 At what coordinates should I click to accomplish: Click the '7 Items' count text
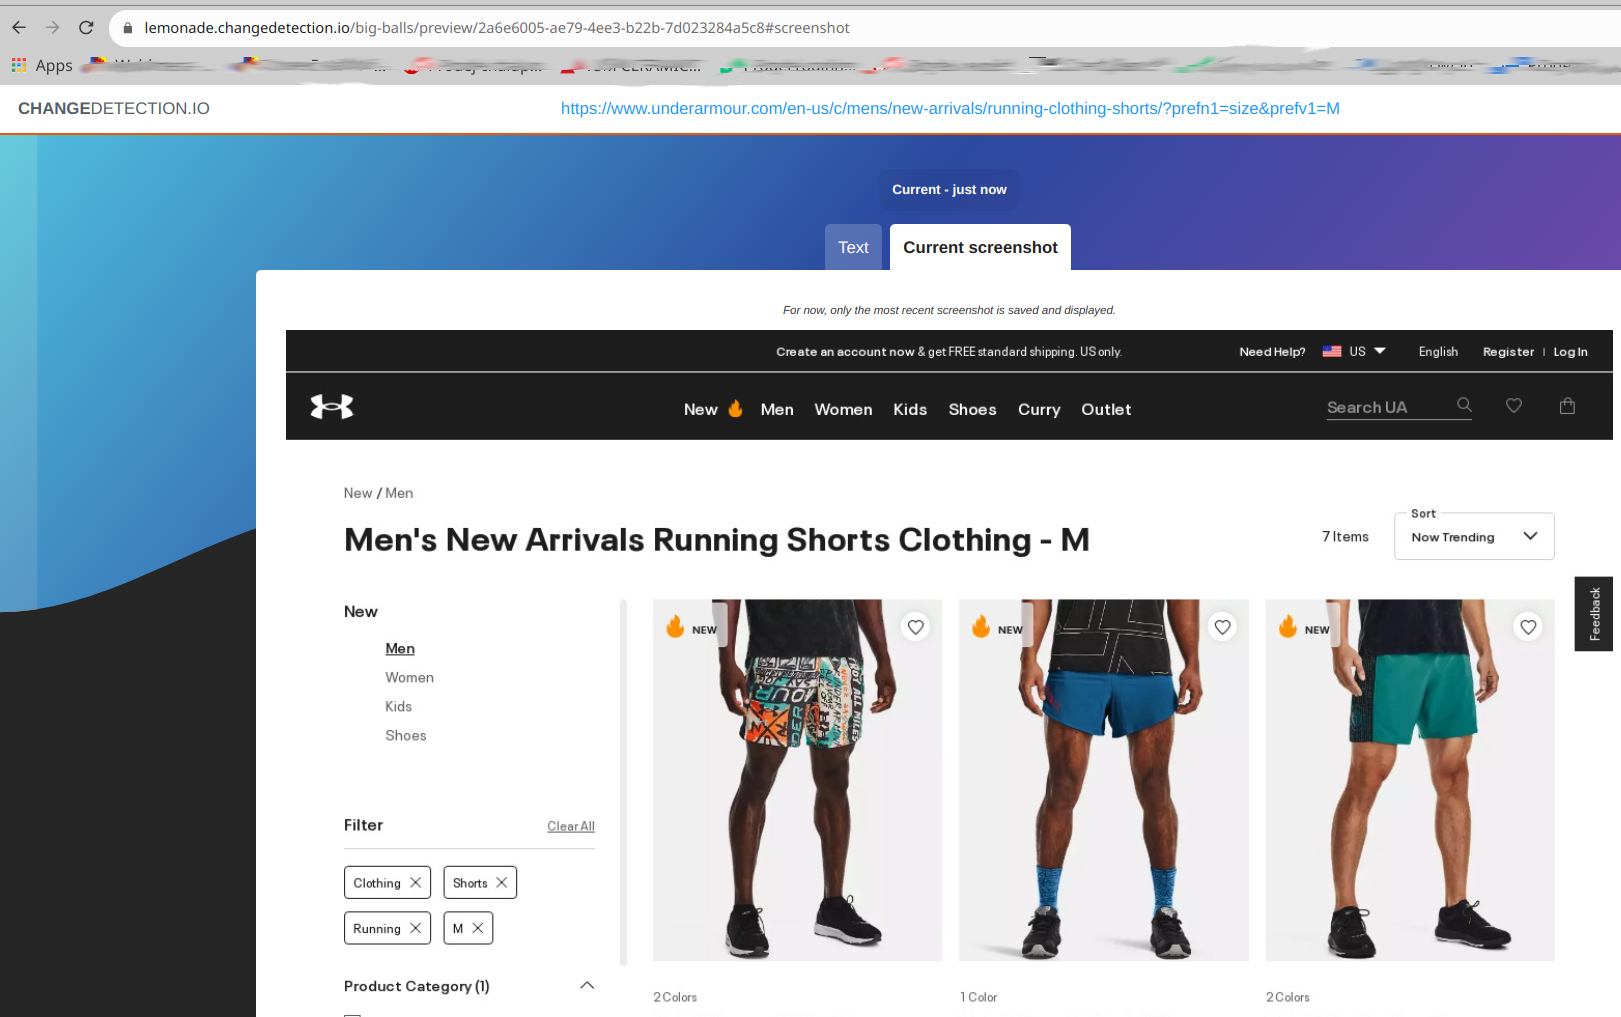pyautogui.click(x=1345, y=537)
